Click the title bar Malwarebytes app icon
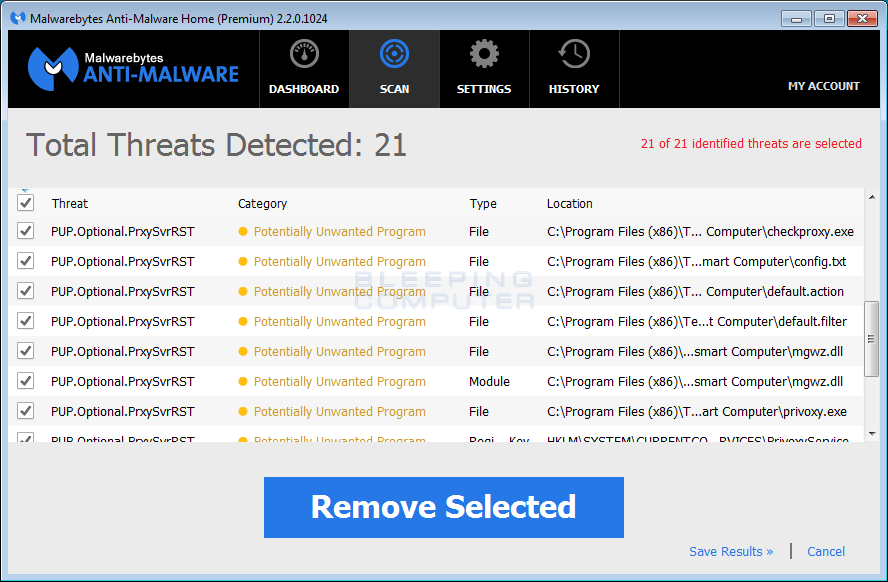Screen dimensions: 888x582 (18, 18)
